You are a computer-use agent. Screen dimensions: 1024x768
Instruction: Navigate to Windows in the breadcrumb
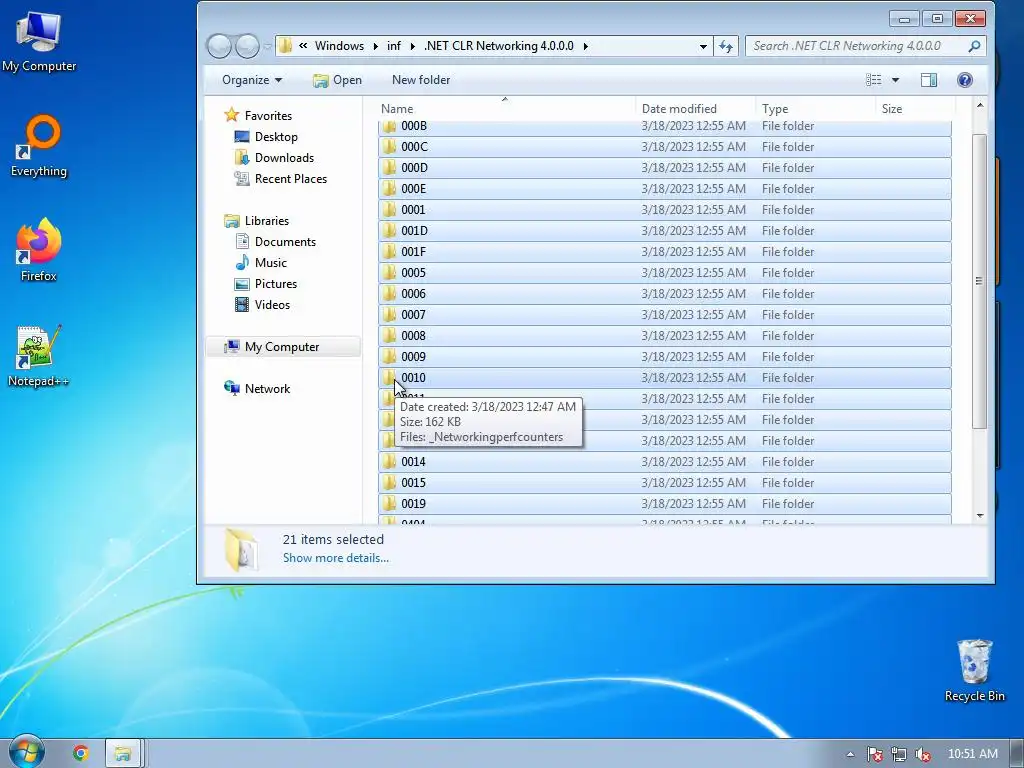339,46
